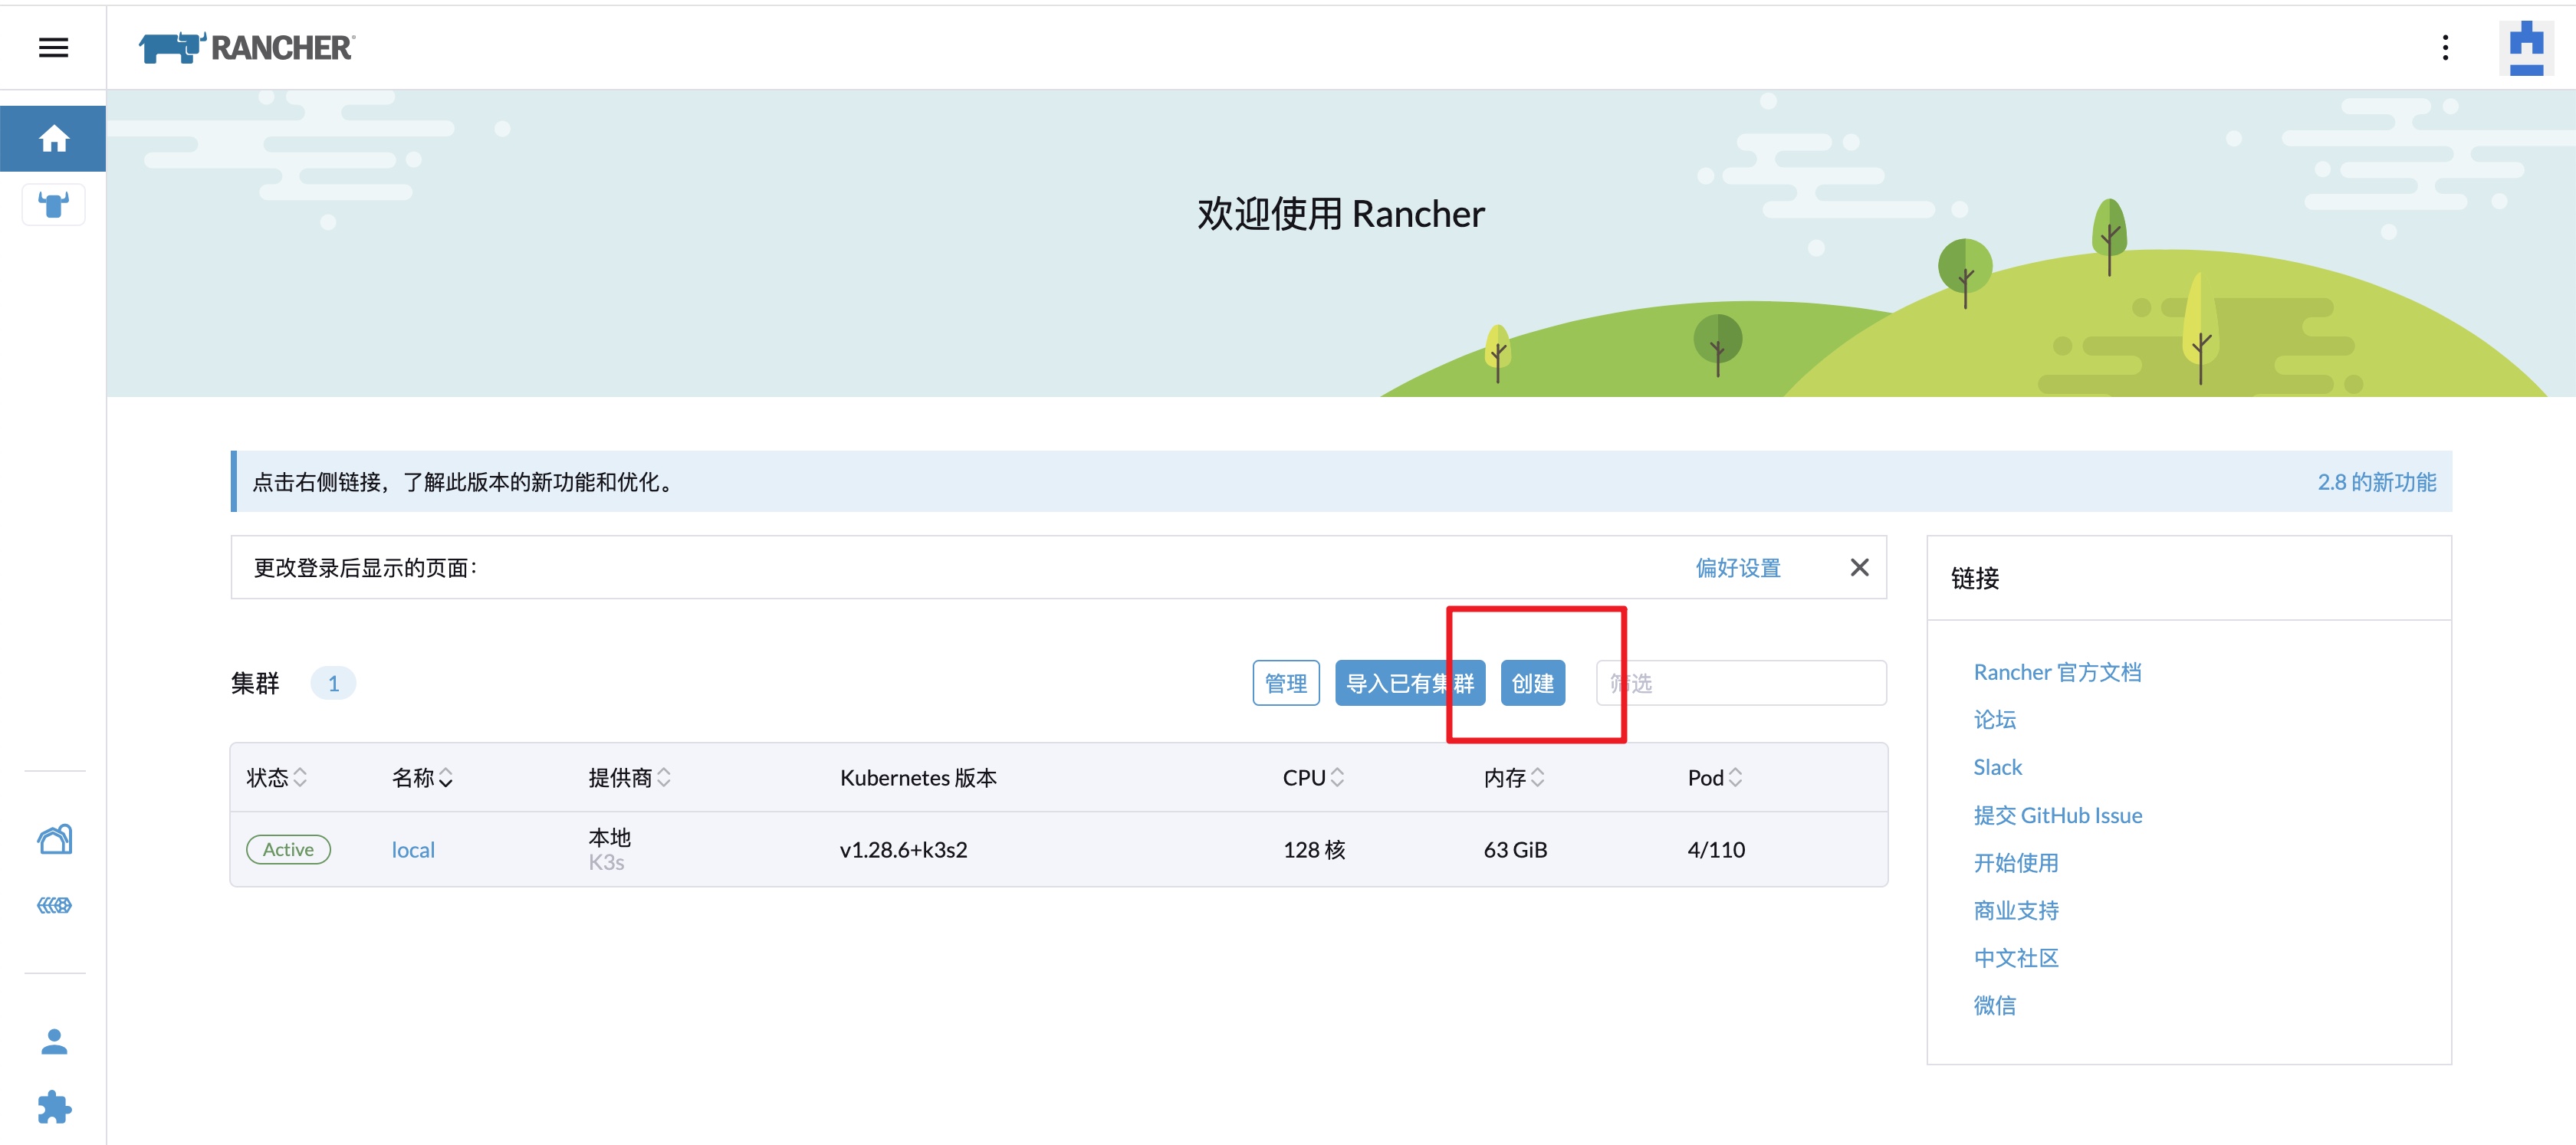
Task: Dismiss the login page preference banner
Action: click(x=1859, y=568)
